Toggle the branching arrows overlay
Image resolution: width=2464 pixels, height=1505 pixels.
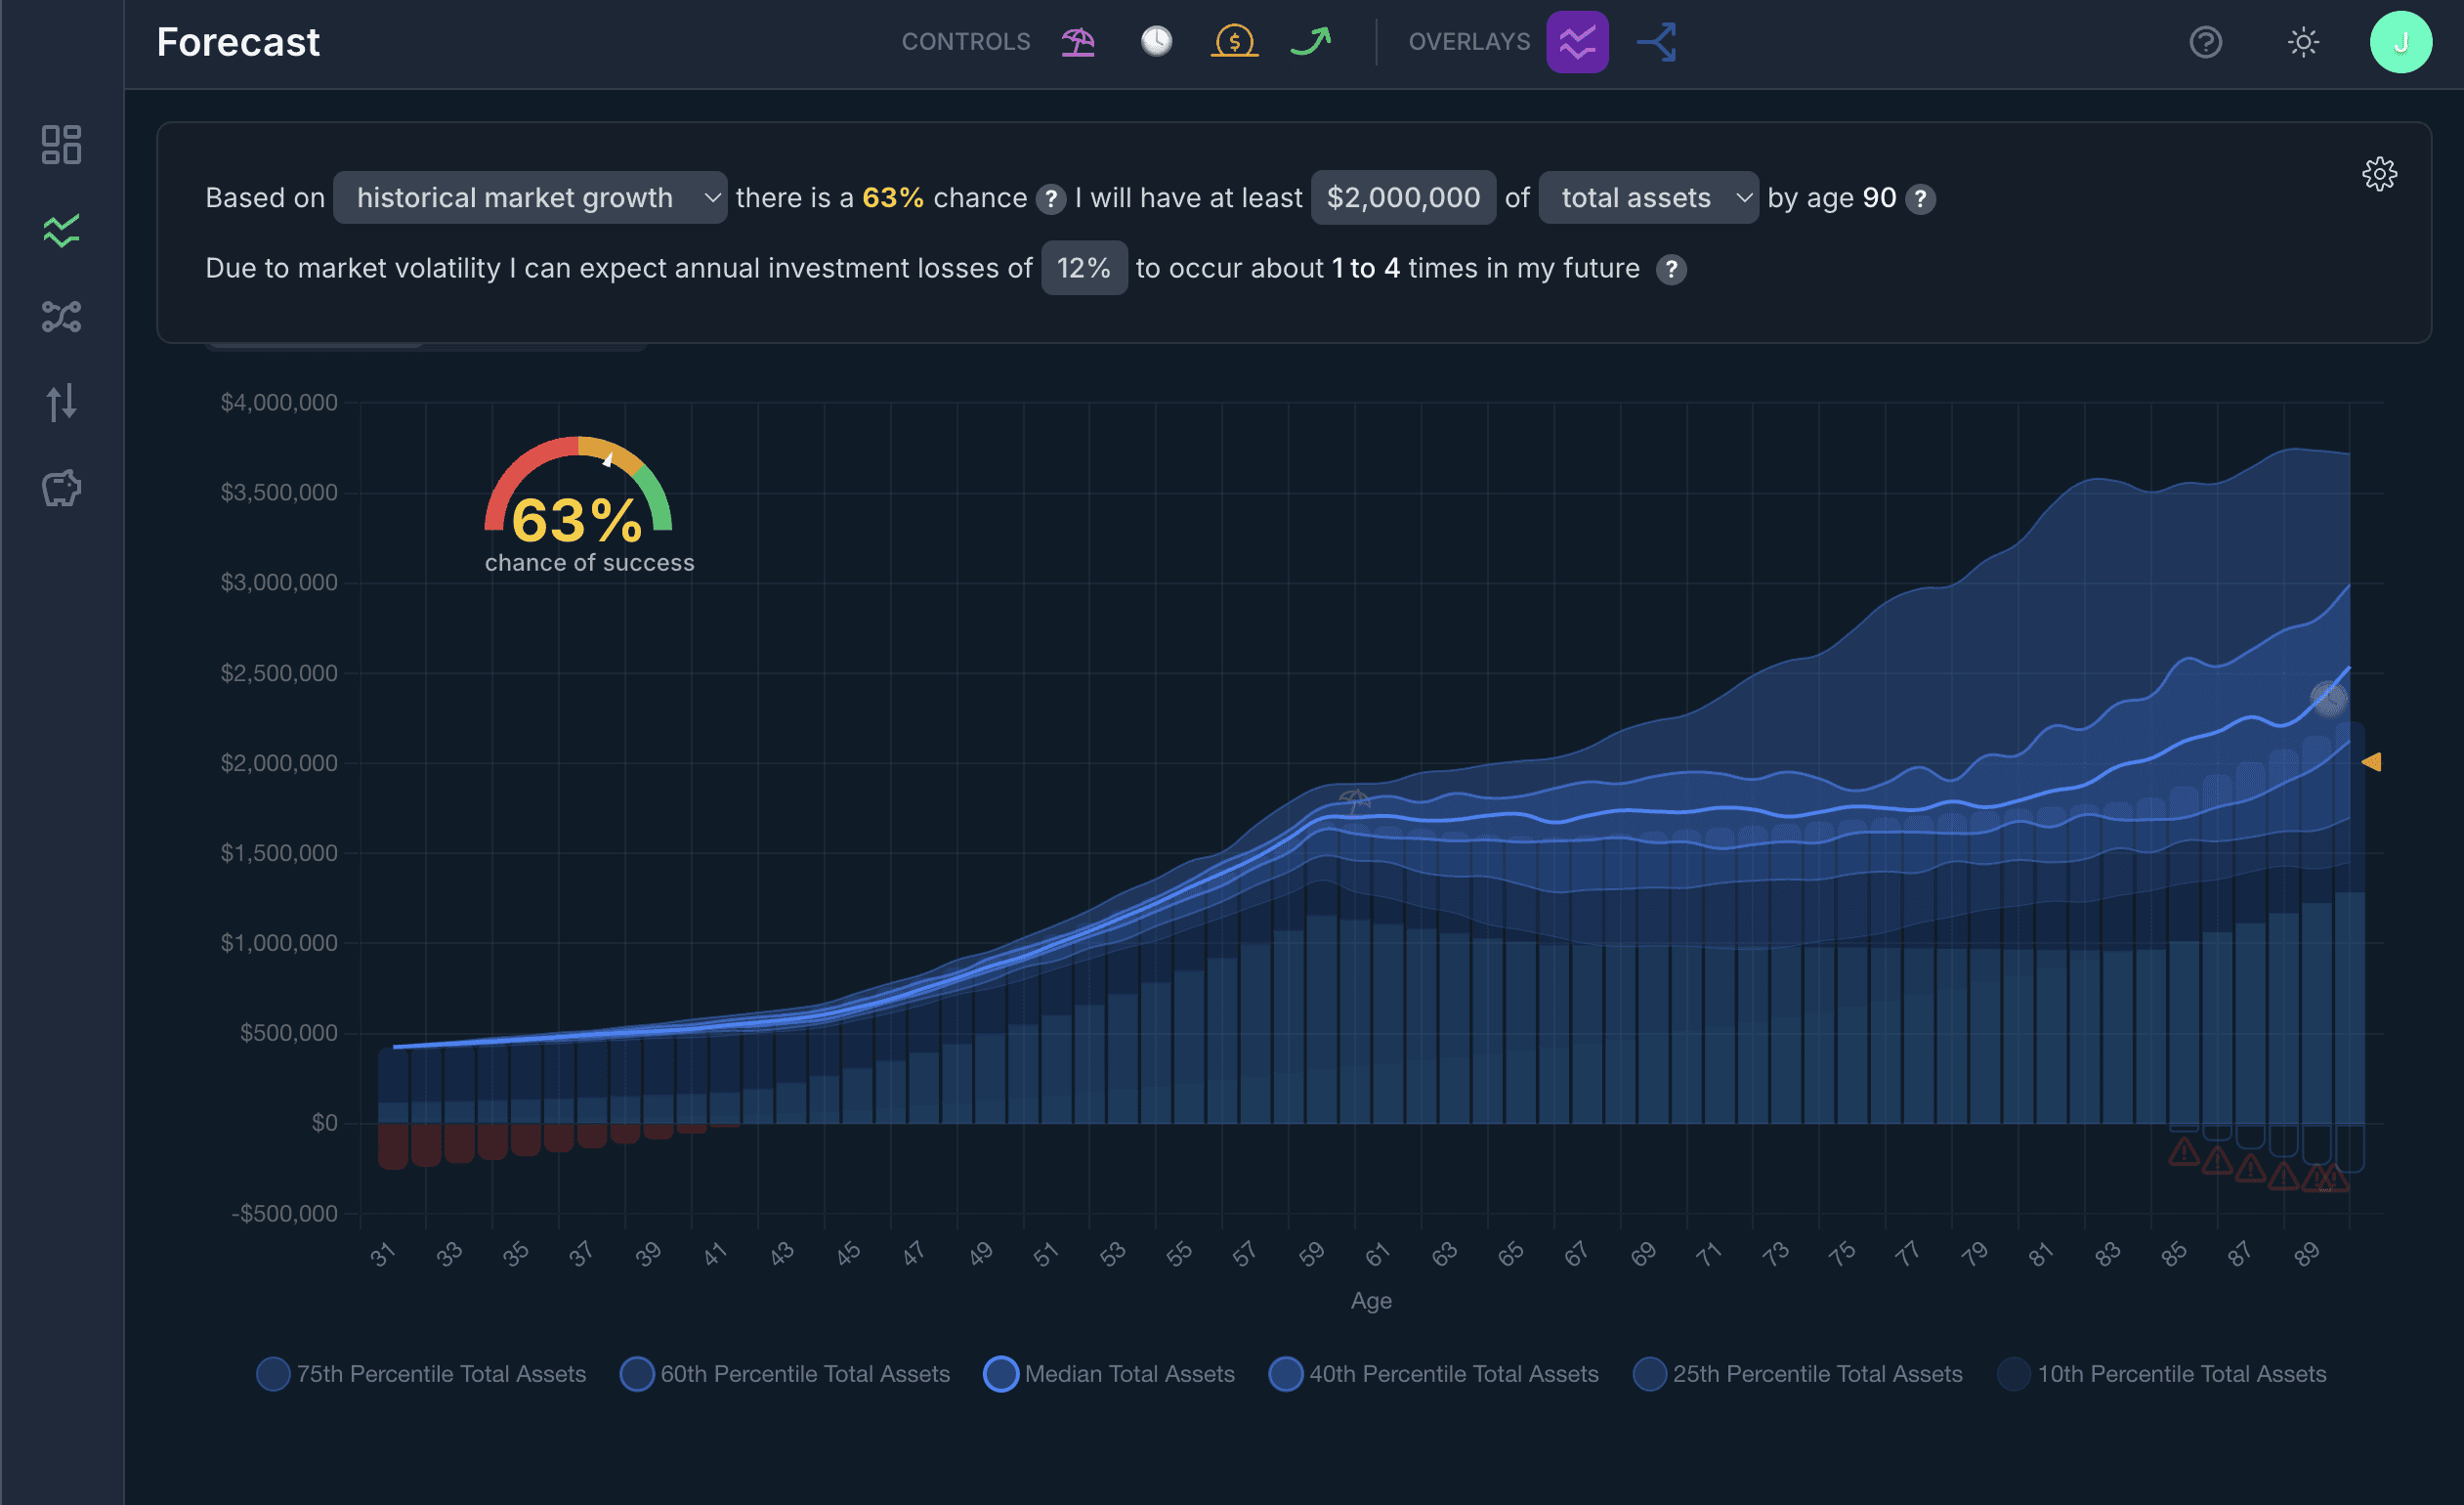click(1656, 42)
